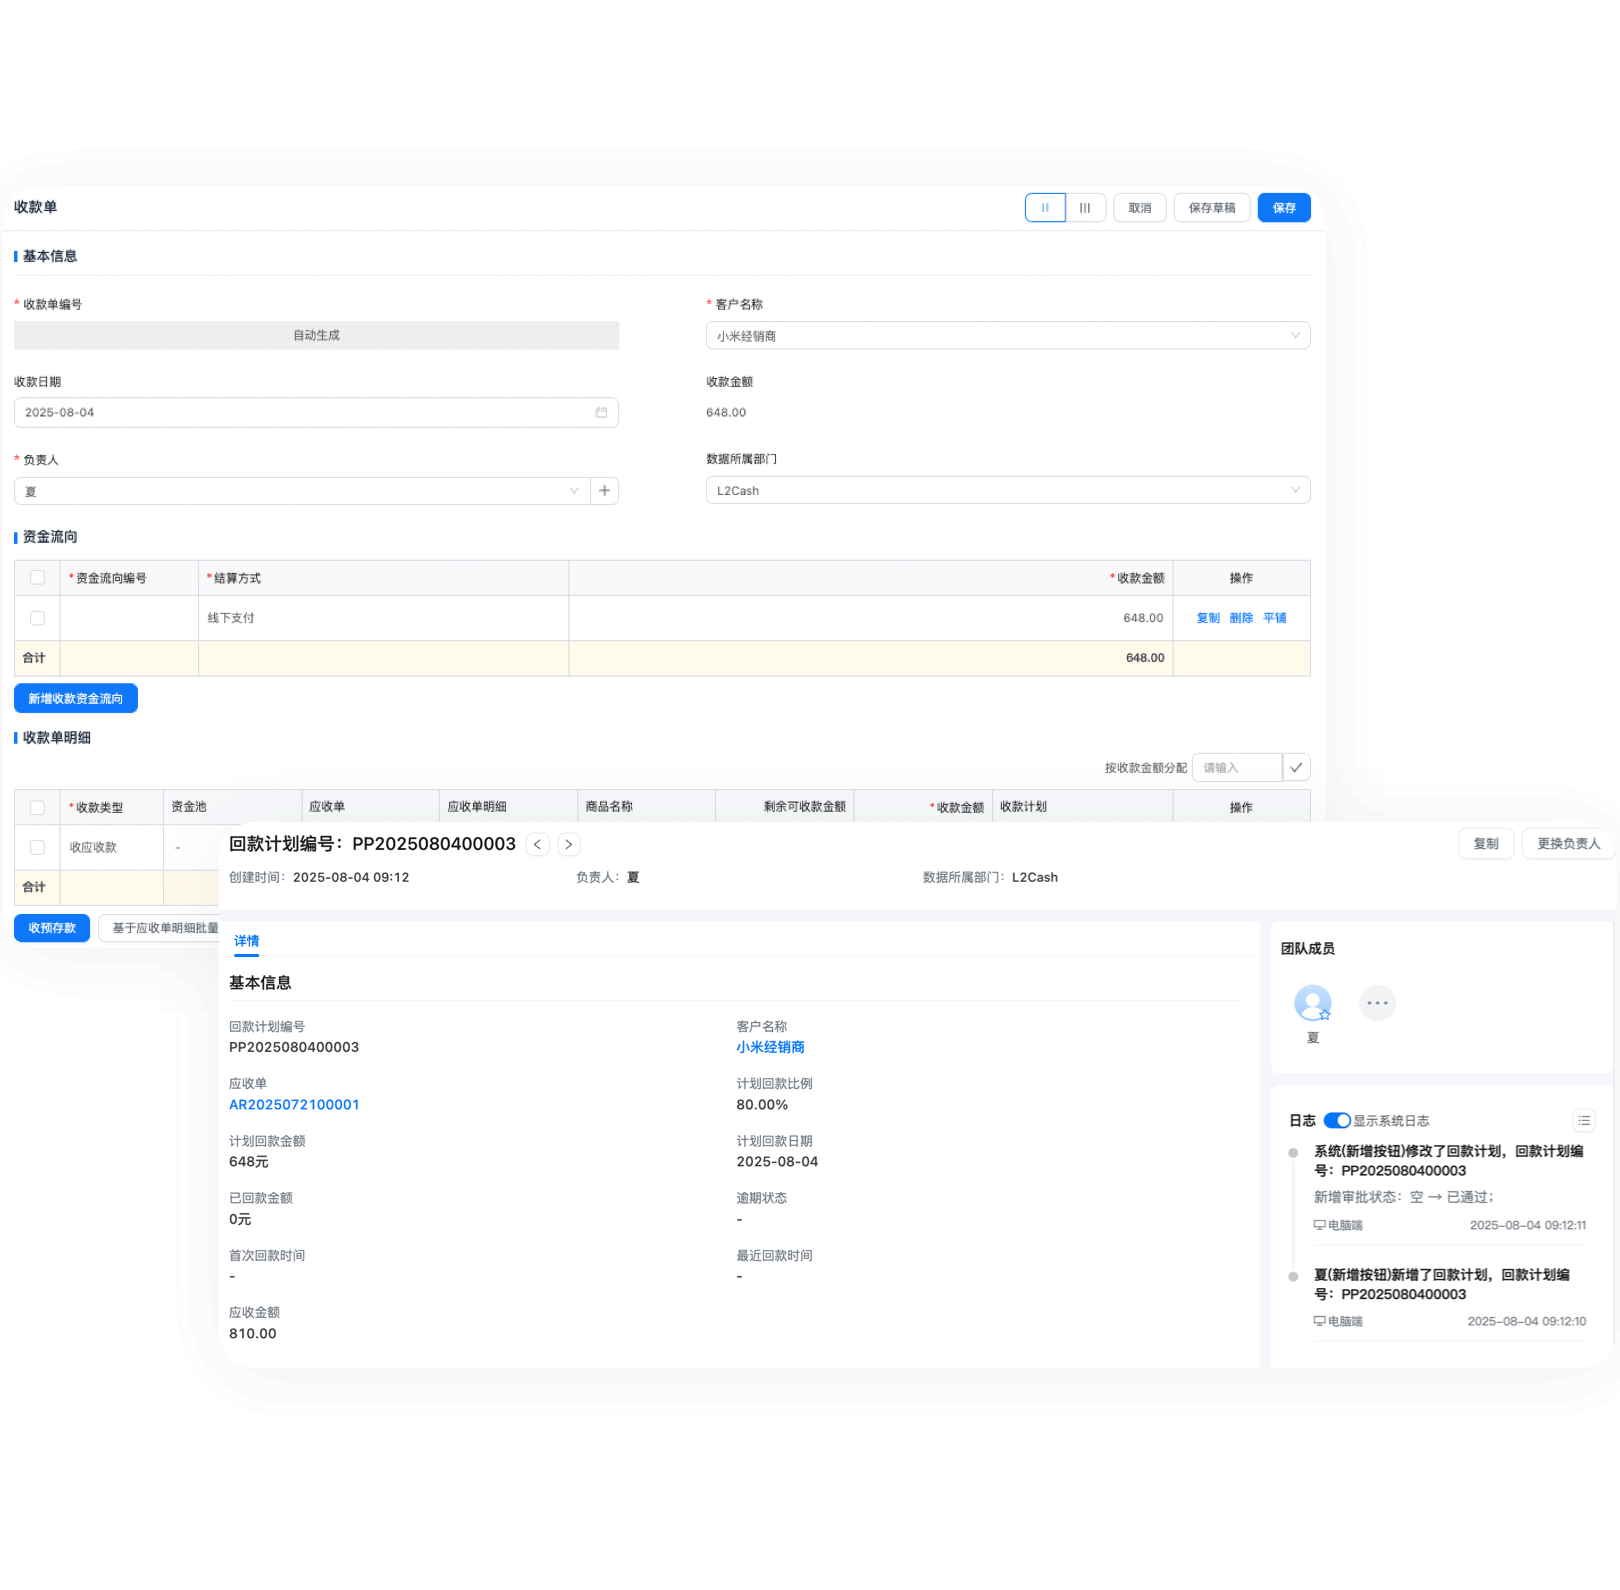Switch to two-column layout icon

(1045, 208)
